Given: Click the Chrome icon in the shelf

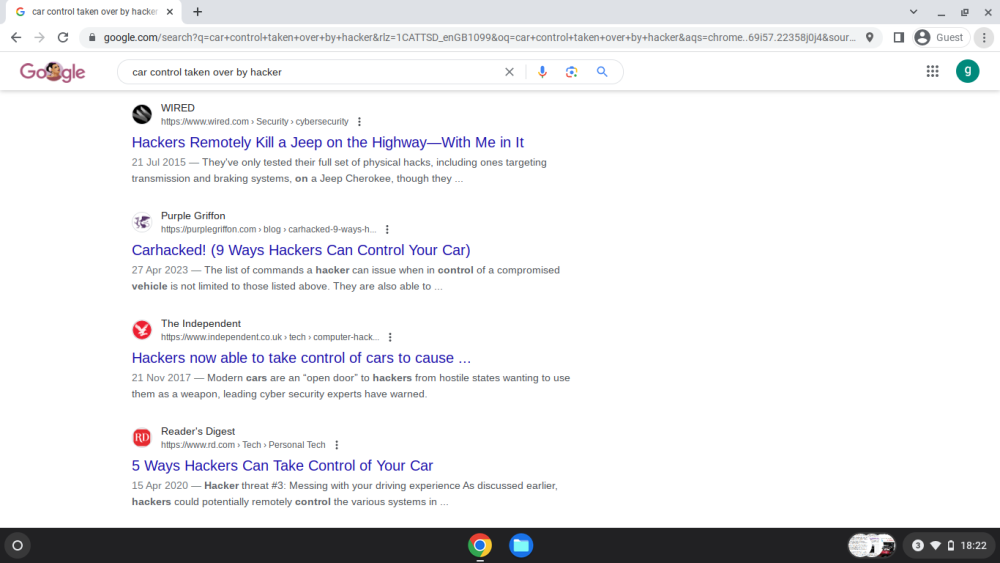Looking at the screenshot, I should pyautogui.click(x=480, y=545).
